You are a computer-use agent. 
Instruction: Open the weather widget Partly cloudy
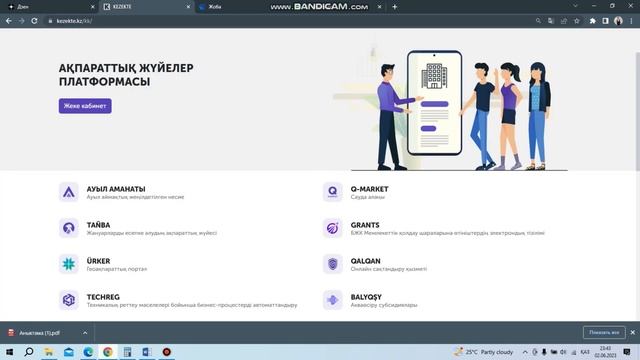coord(484,351)
